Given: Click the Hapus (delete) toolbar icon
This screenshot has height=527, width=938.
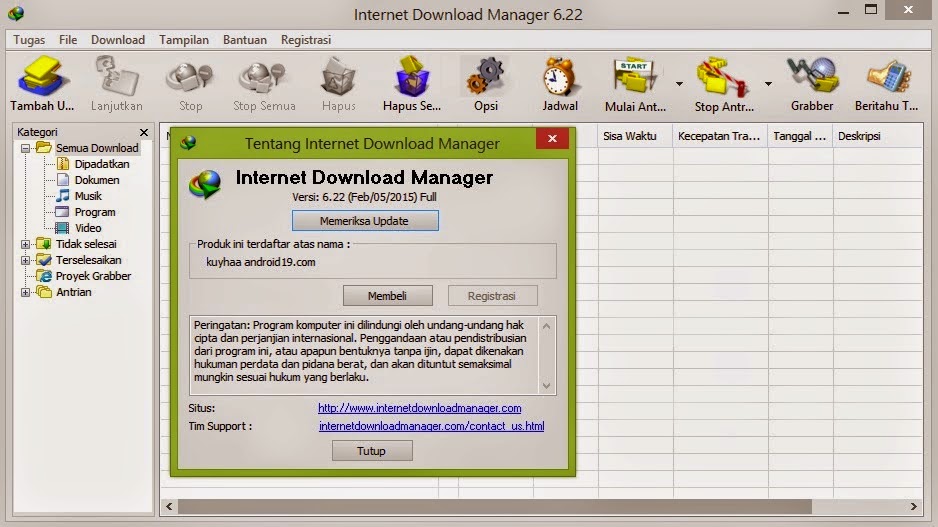Looking at the screenshot, I should click(338, 77).
